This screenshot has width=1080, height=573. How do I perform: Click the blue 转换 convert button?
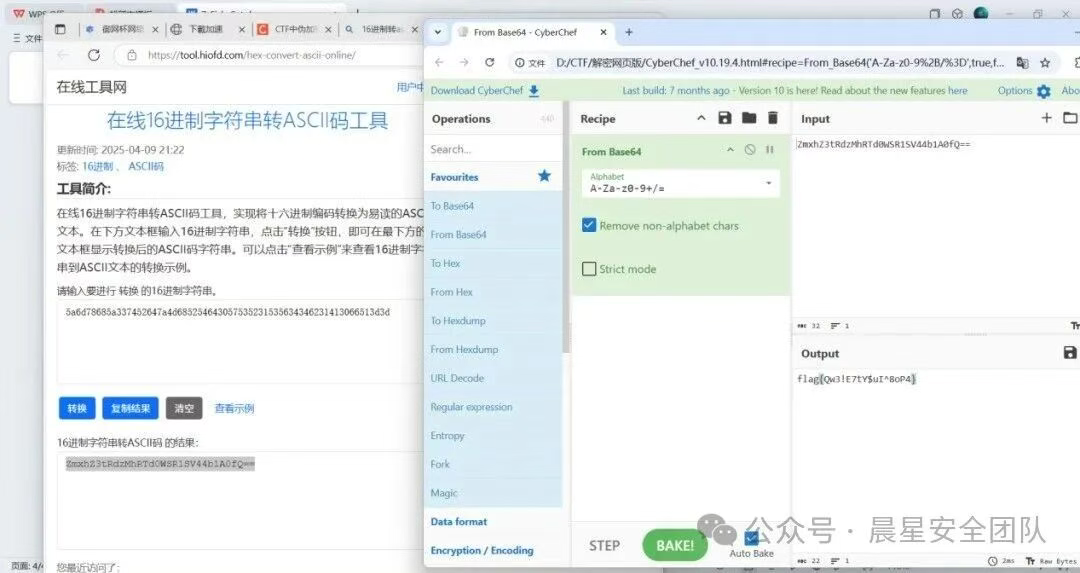coord(77,408)
